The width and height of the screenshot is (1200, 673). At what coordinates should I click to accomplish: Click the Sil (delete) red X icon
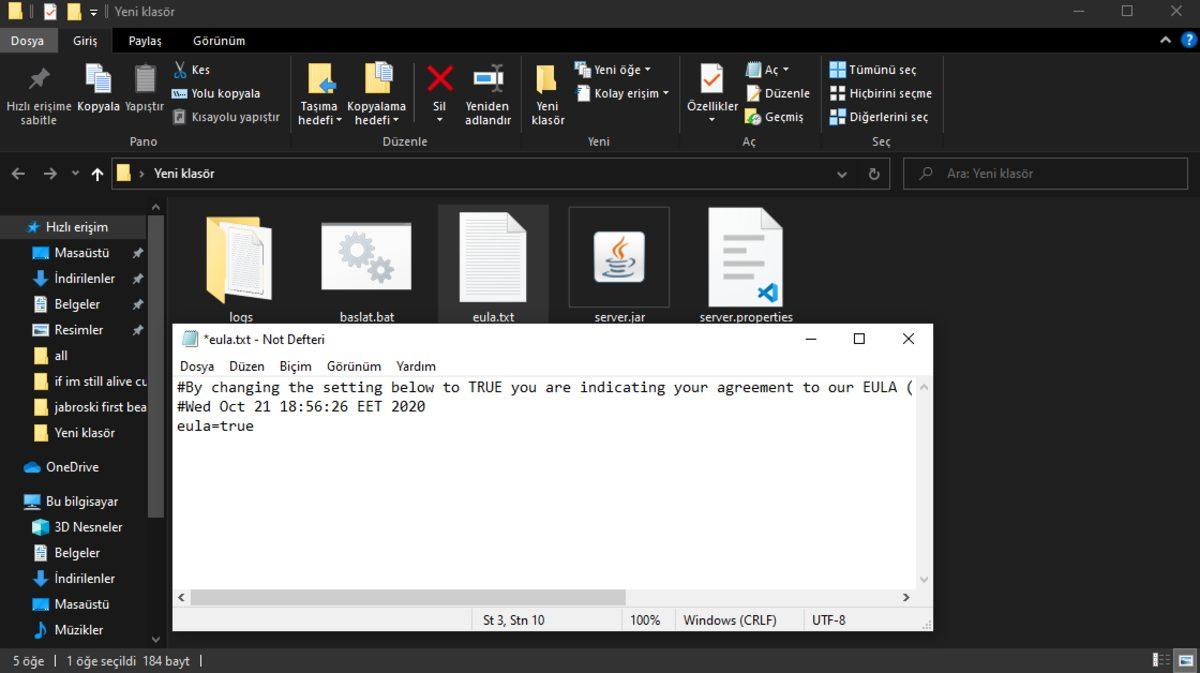[x=439, y=80]
